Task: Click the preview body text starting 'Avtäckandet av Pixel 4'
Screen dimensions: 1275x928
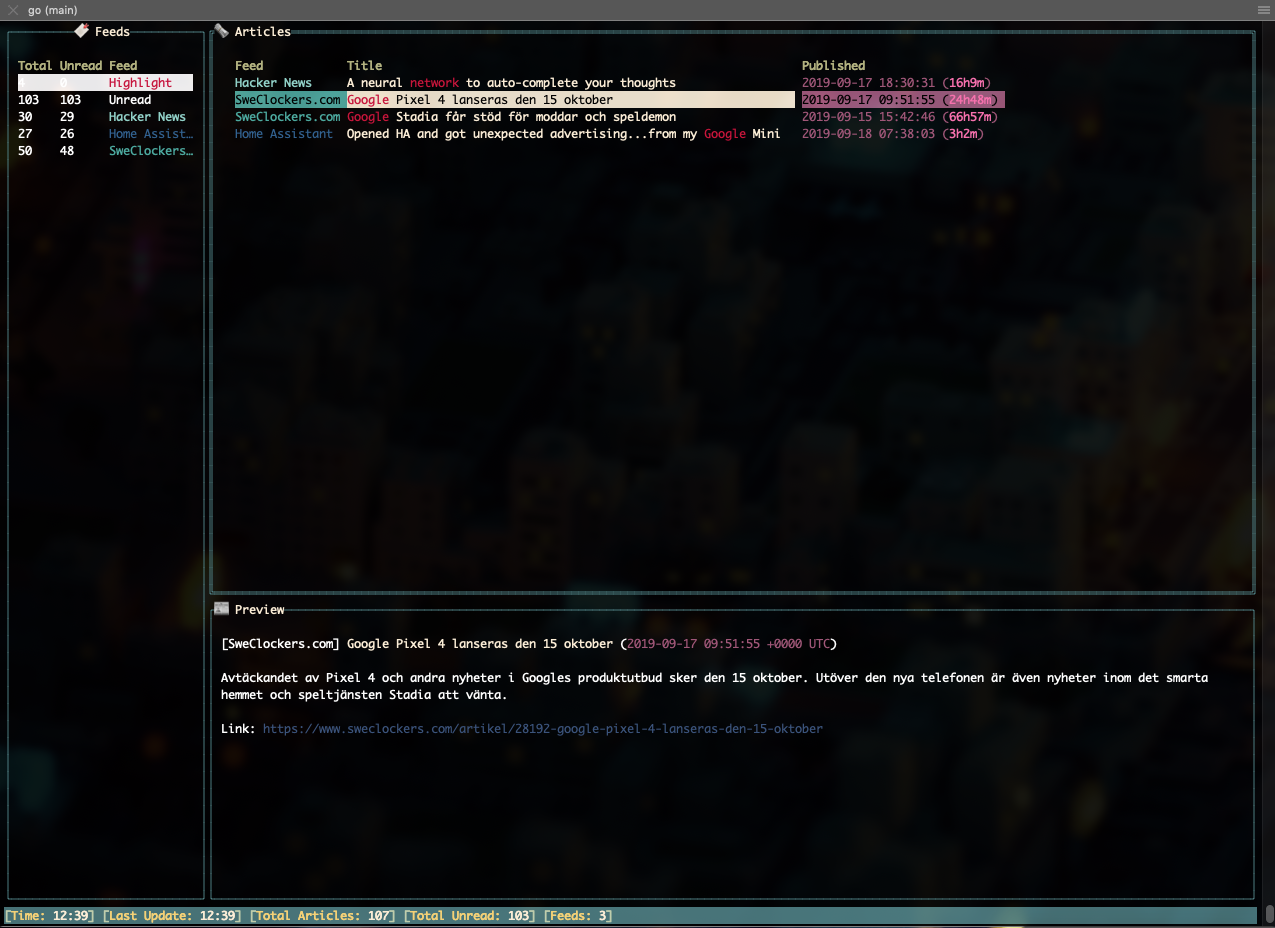Action: 714,686
